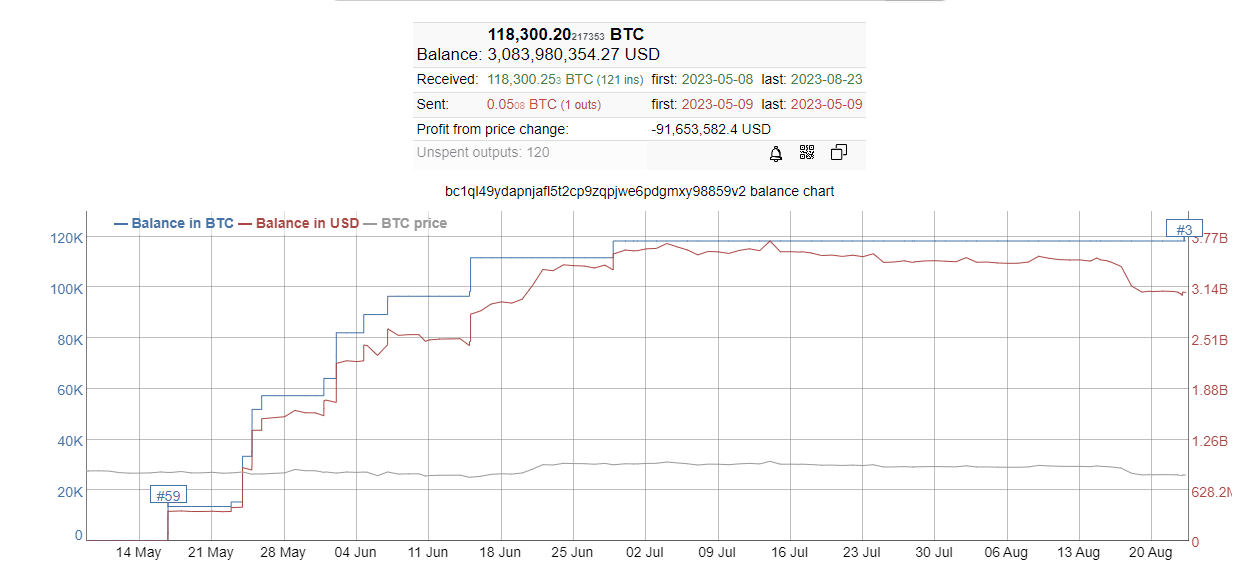Toggle the Balance in BTC legend series

coord(174,223)
